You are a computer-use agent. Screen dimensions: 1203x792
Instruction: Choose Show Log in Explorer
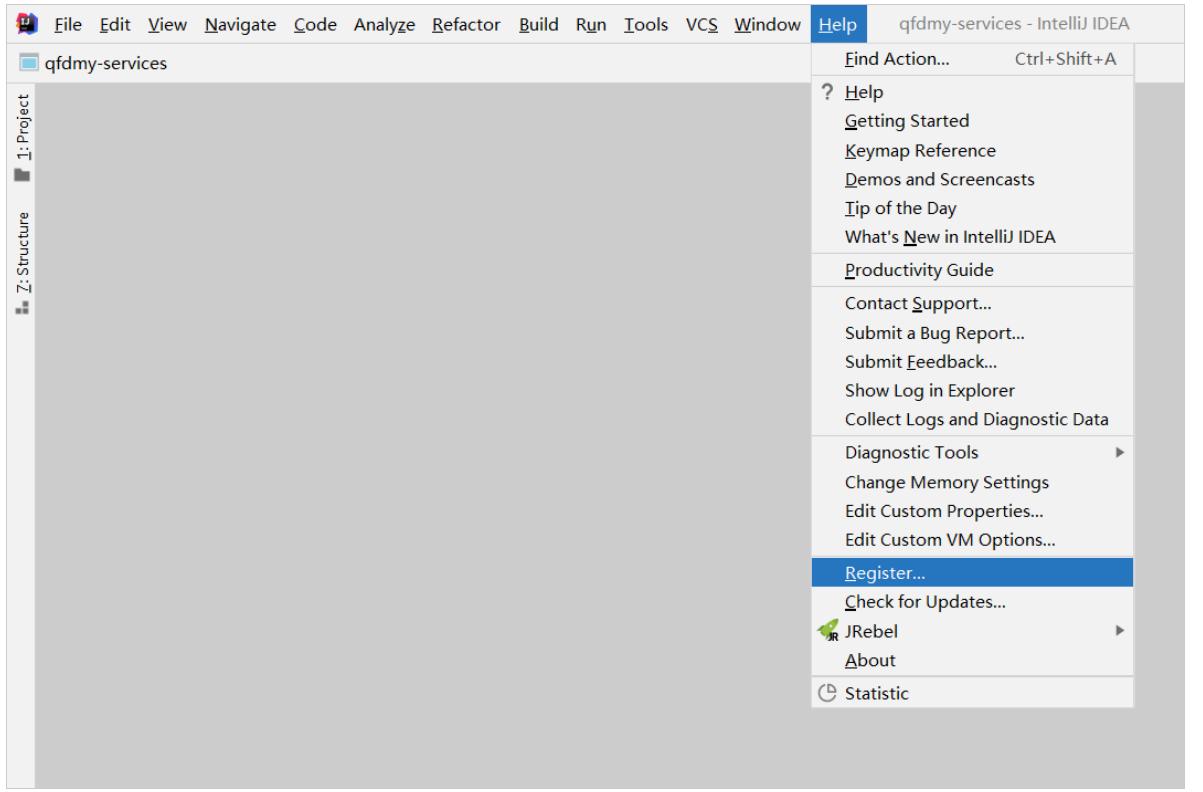pyautogui.click(x=930, y=390)
